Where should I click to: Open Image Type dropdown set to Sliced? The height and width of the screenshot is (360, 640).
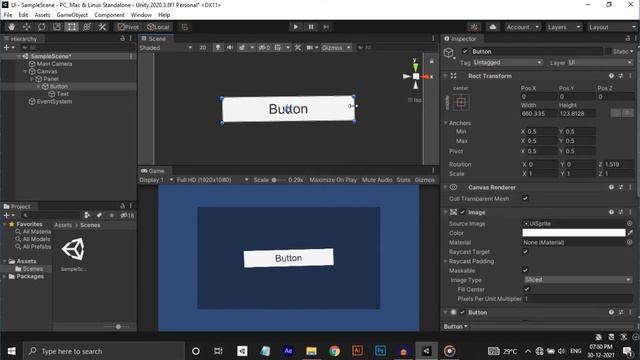[578, 280]
